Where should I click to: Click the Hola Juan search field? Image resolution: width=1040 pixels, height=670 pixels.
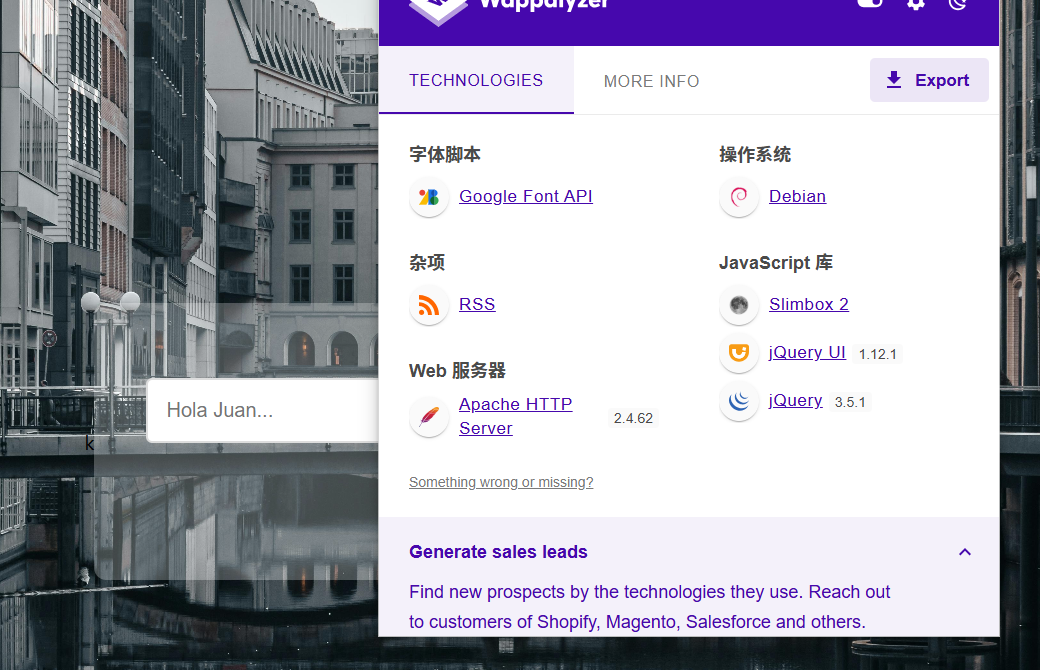(263, 410)
